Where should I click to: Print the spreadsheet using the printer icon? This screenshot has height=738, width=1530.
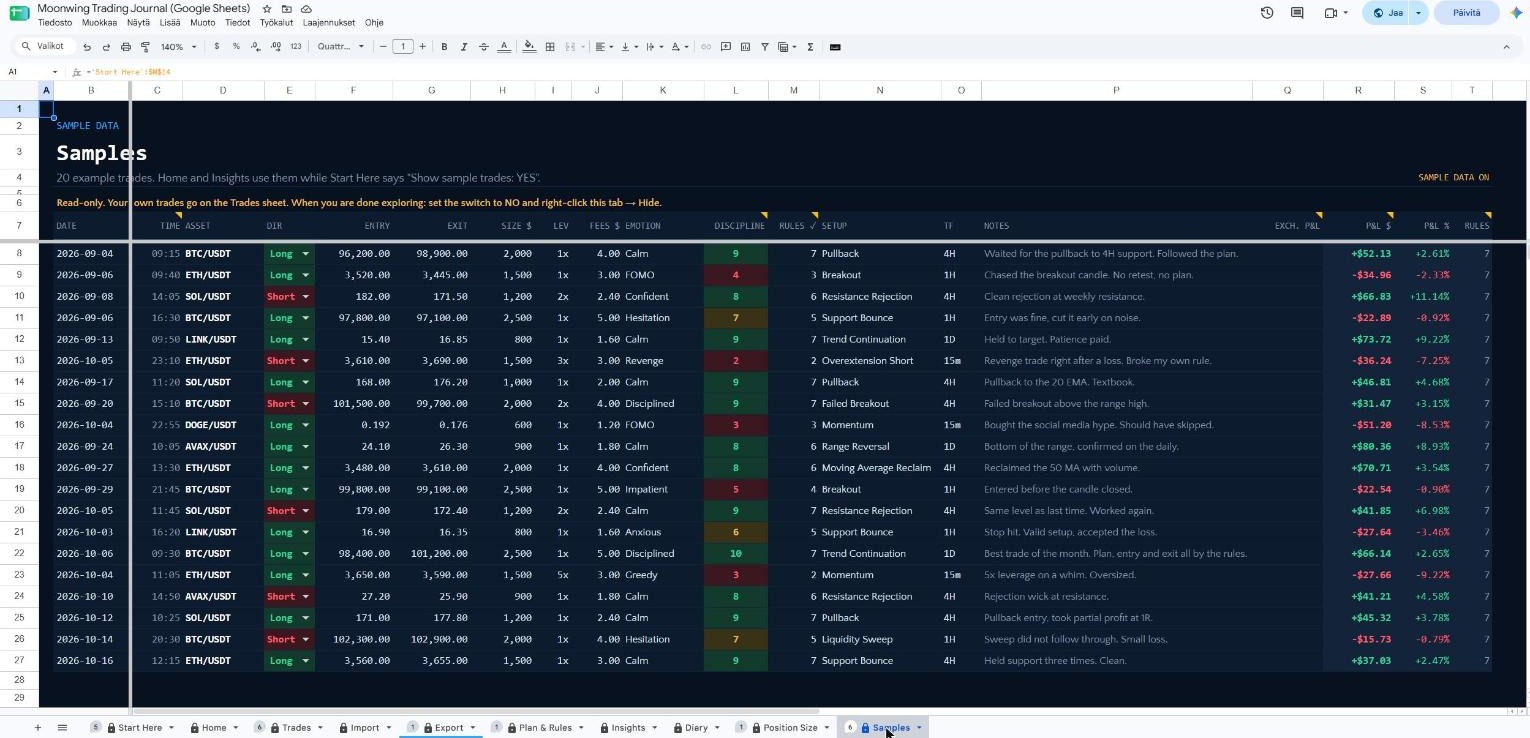(x=126, y=47)
